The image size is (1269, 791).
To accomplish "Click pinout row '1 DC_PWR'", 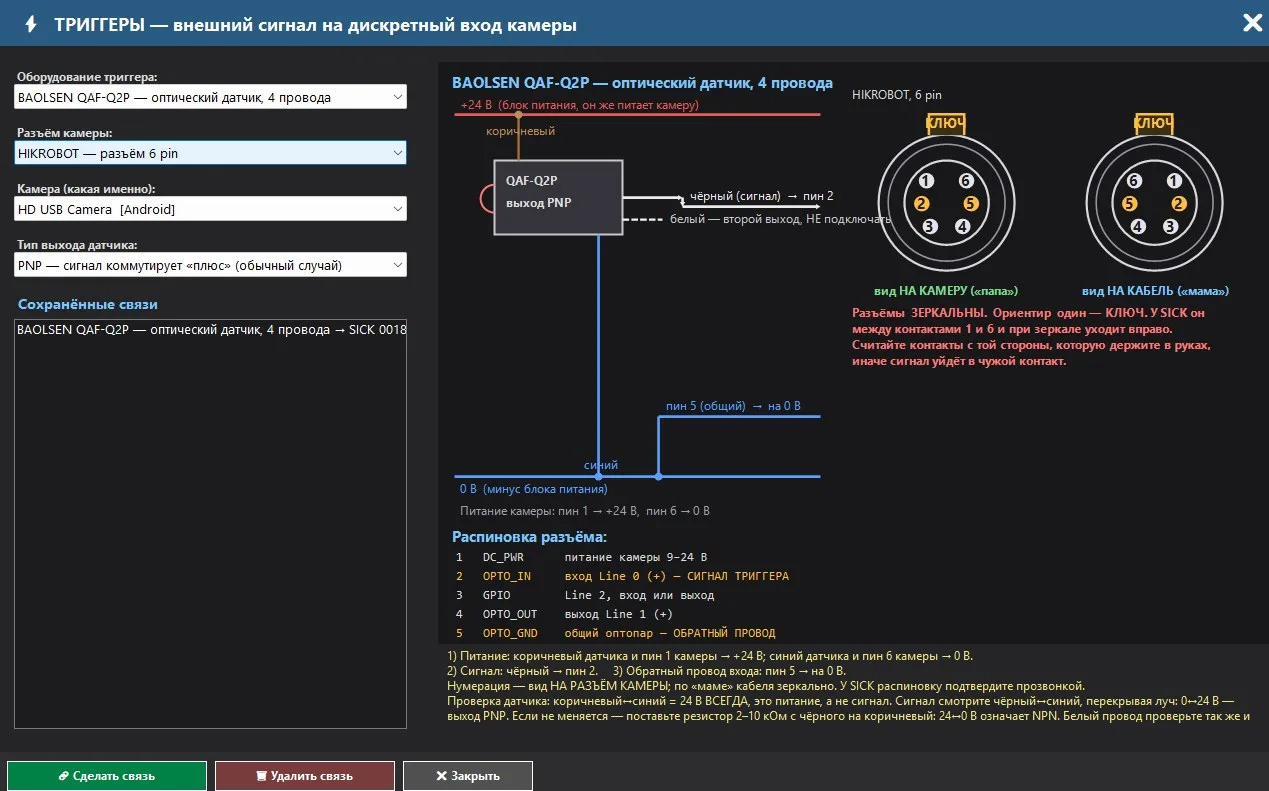I will point(582,557).
